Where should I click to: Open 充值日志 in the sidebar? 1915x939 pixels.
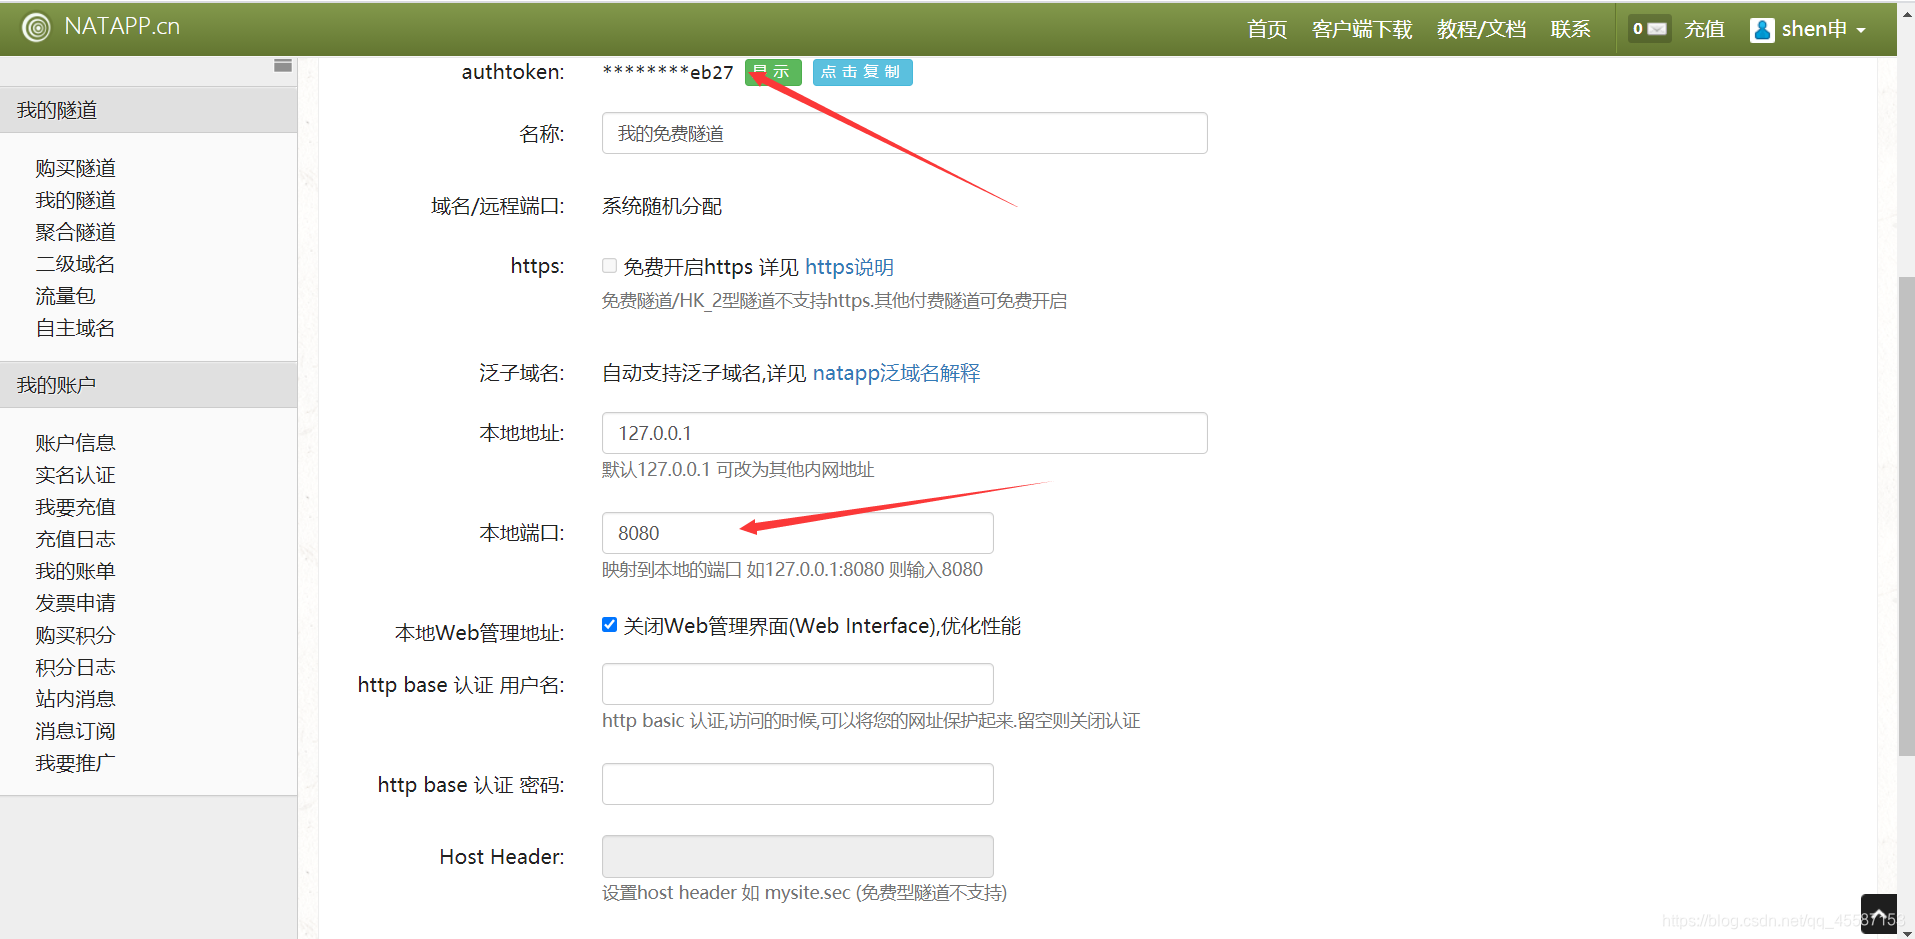pyautogui.click(x=75, y=539)
